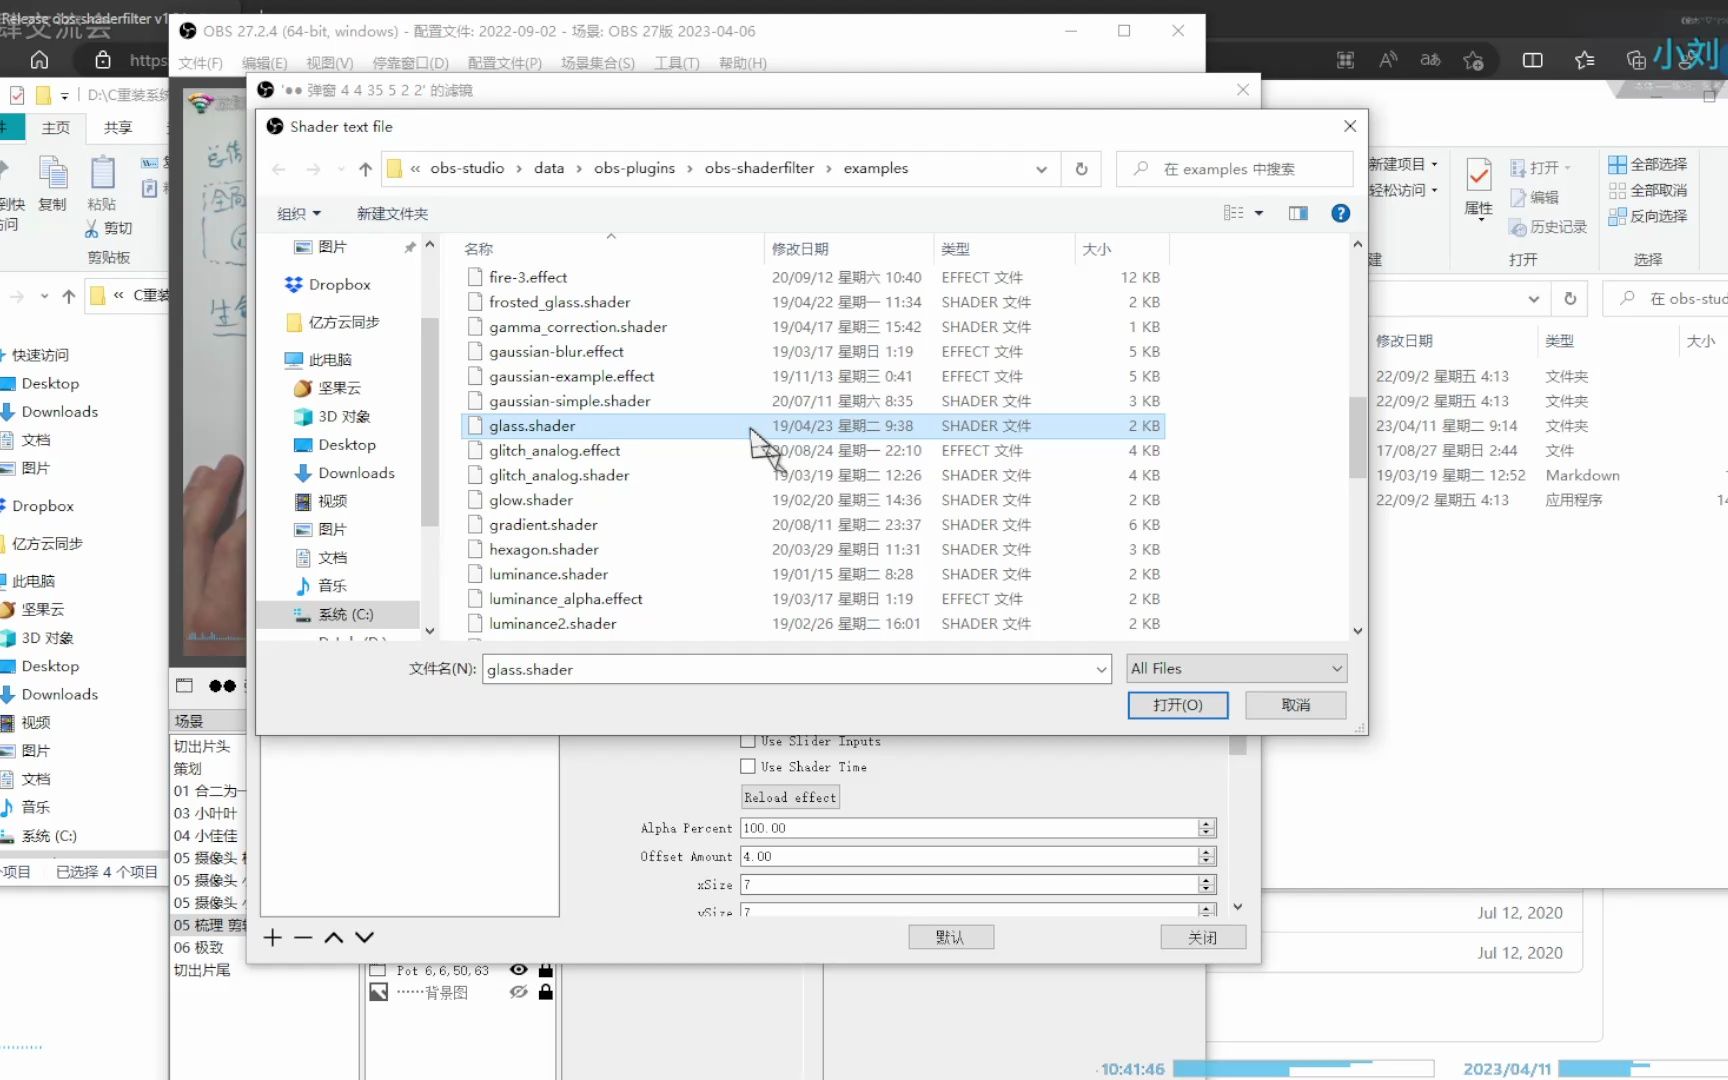Toggle visibility of Pot 6,6,50,63 source
This screenshot has height=1080, width=1728.
tap(518, 970)
